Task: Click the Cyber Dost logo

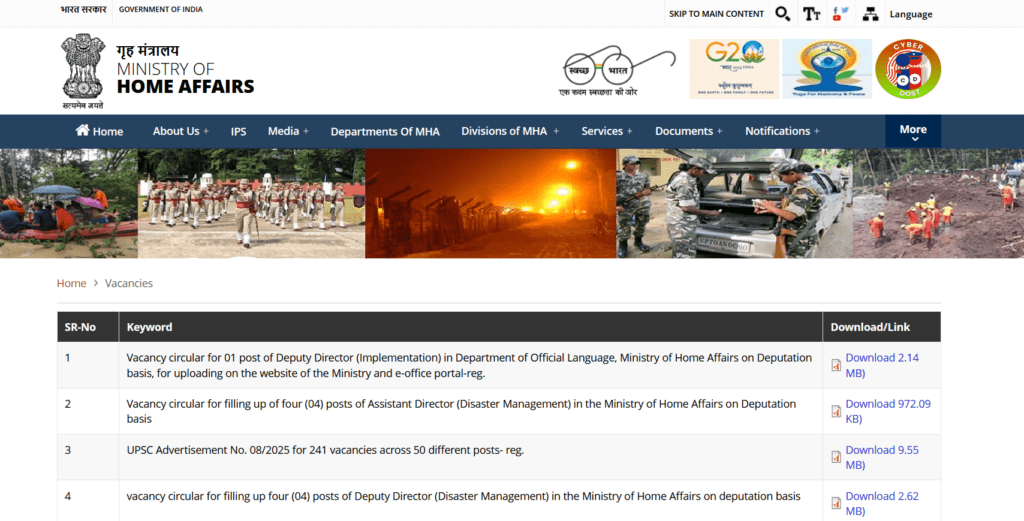Action: 908,69
